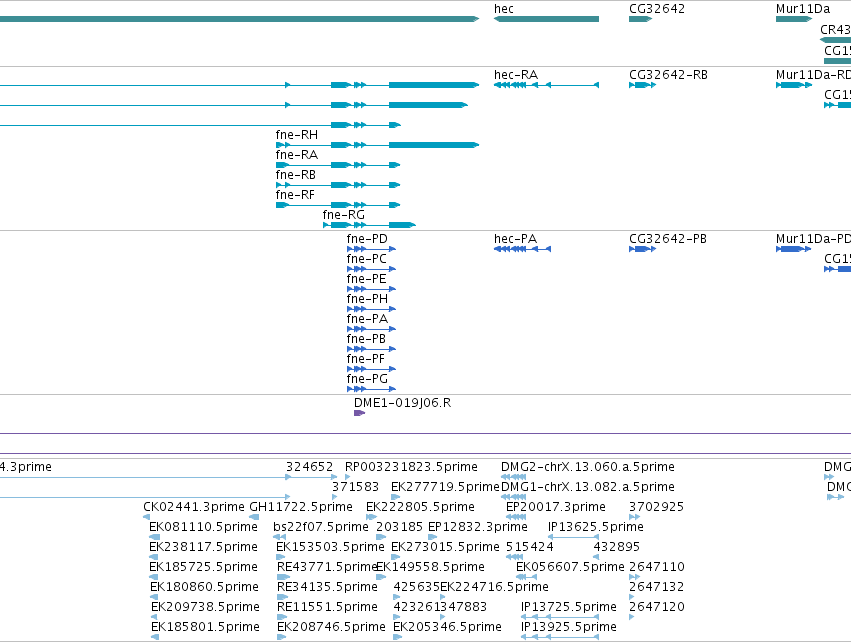Select the EP12832.3prime label
Screen dimensions: 851x642
(x=478, y=527)
